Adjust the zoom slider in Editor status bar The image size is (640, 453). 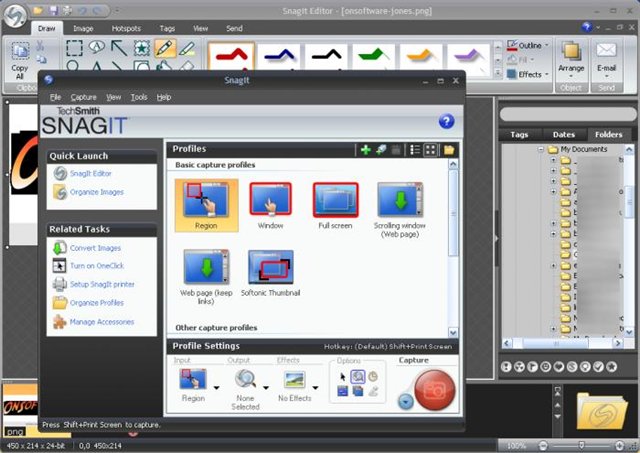(x=581, y=445)
